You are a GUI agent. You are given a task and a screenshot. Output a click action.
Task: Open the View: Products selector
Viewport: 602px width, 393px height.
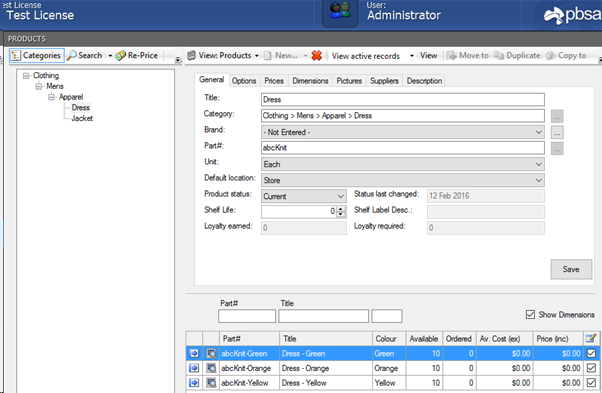tap(223, 55)
